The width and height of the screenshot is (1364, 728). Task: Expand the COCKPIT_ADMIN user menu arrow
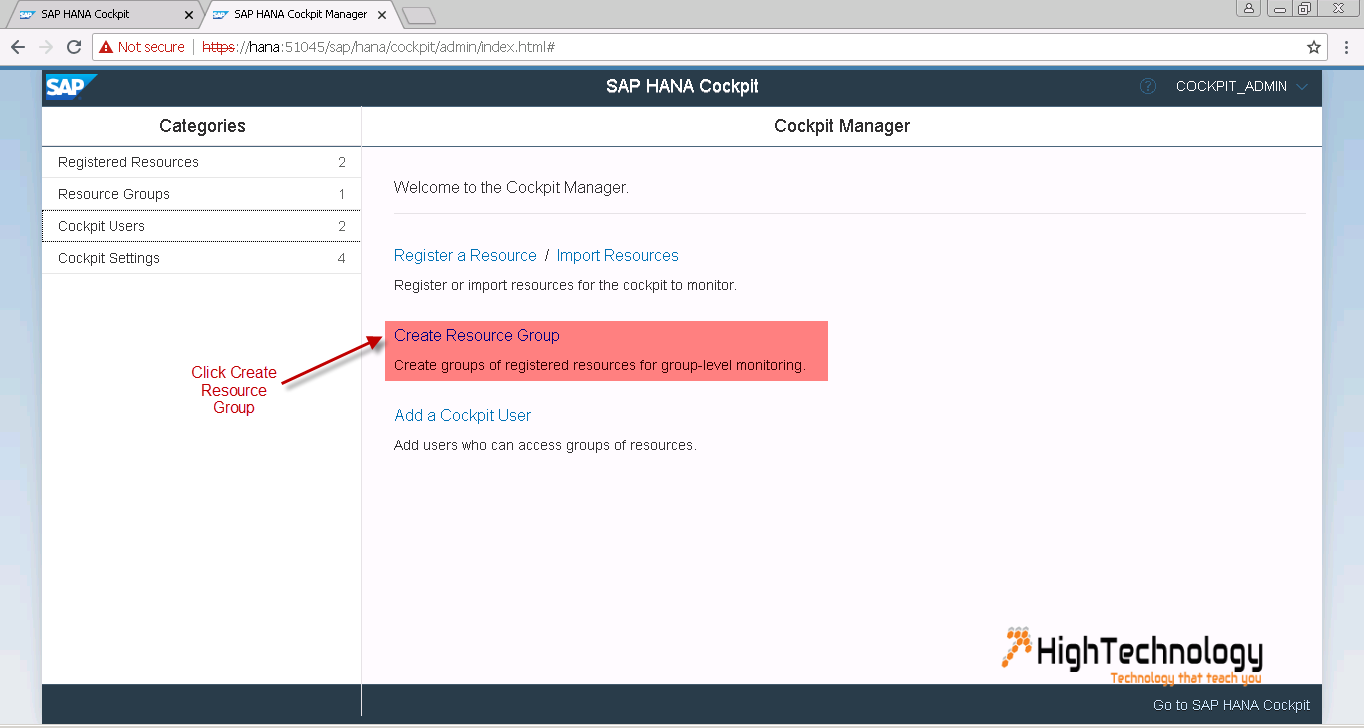[1301, 87]
